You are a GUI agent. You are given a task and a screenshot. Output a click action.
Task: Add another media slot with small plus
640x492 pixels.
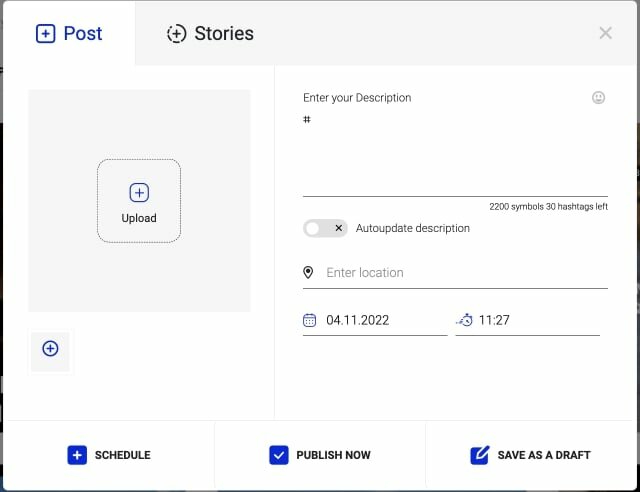pyautogui.click(x=50, y=349)
